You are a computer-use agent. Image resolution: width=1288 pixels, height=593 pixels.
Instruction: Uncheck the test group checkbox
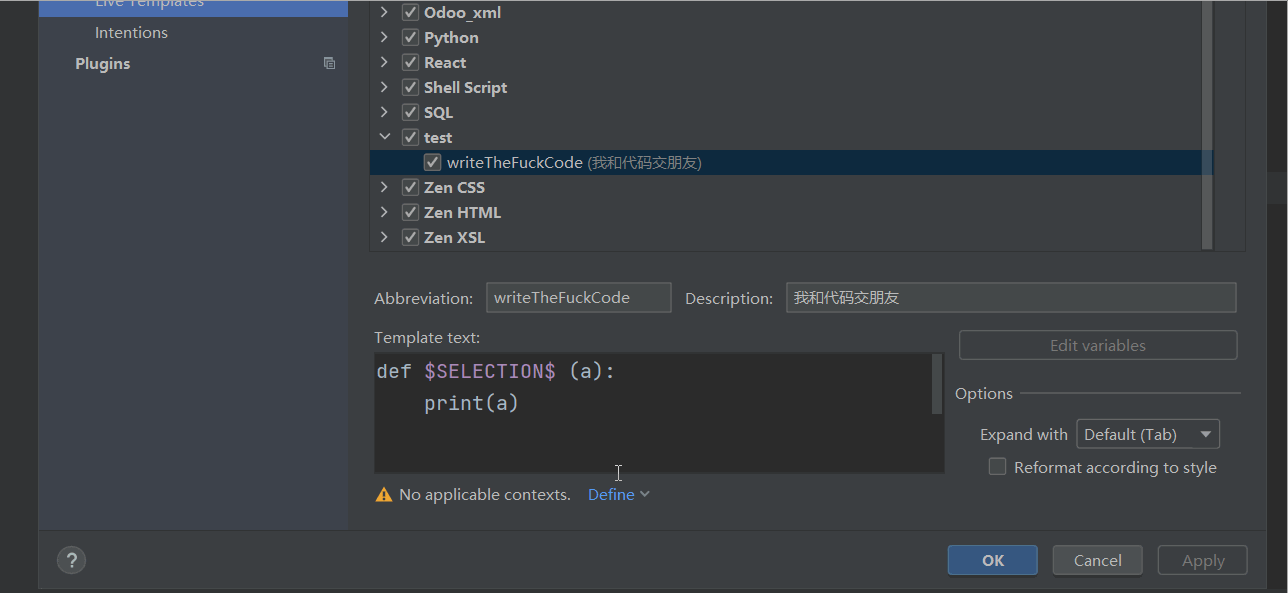pyautogui.click(x=410, y=138)
